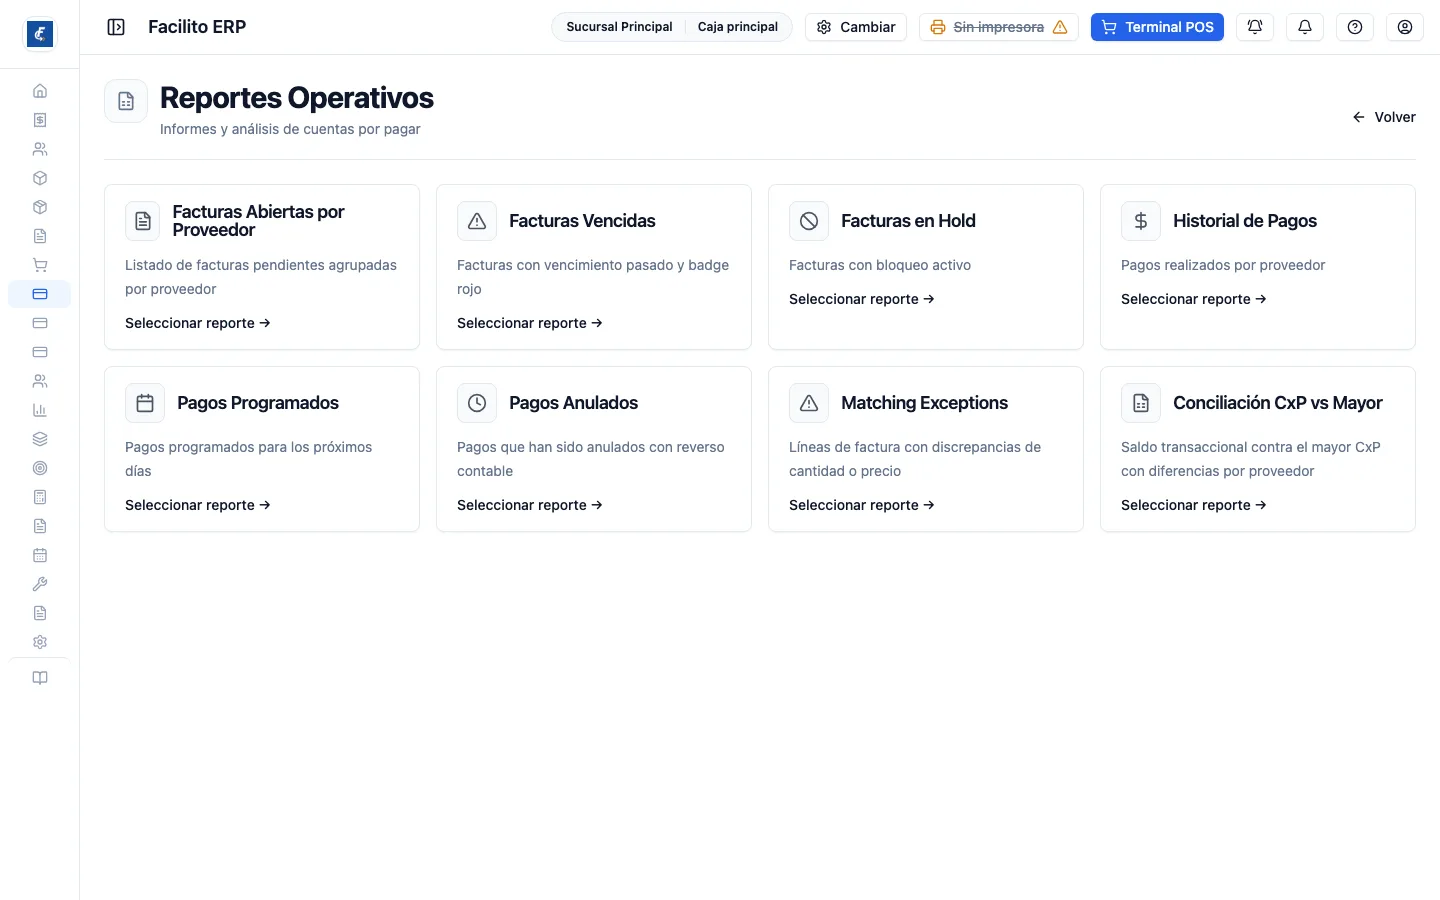The width and height of the screenshot is (1440, 900).
Task: Select reporte under Historial de Pagos
Action: point(1194,299)
